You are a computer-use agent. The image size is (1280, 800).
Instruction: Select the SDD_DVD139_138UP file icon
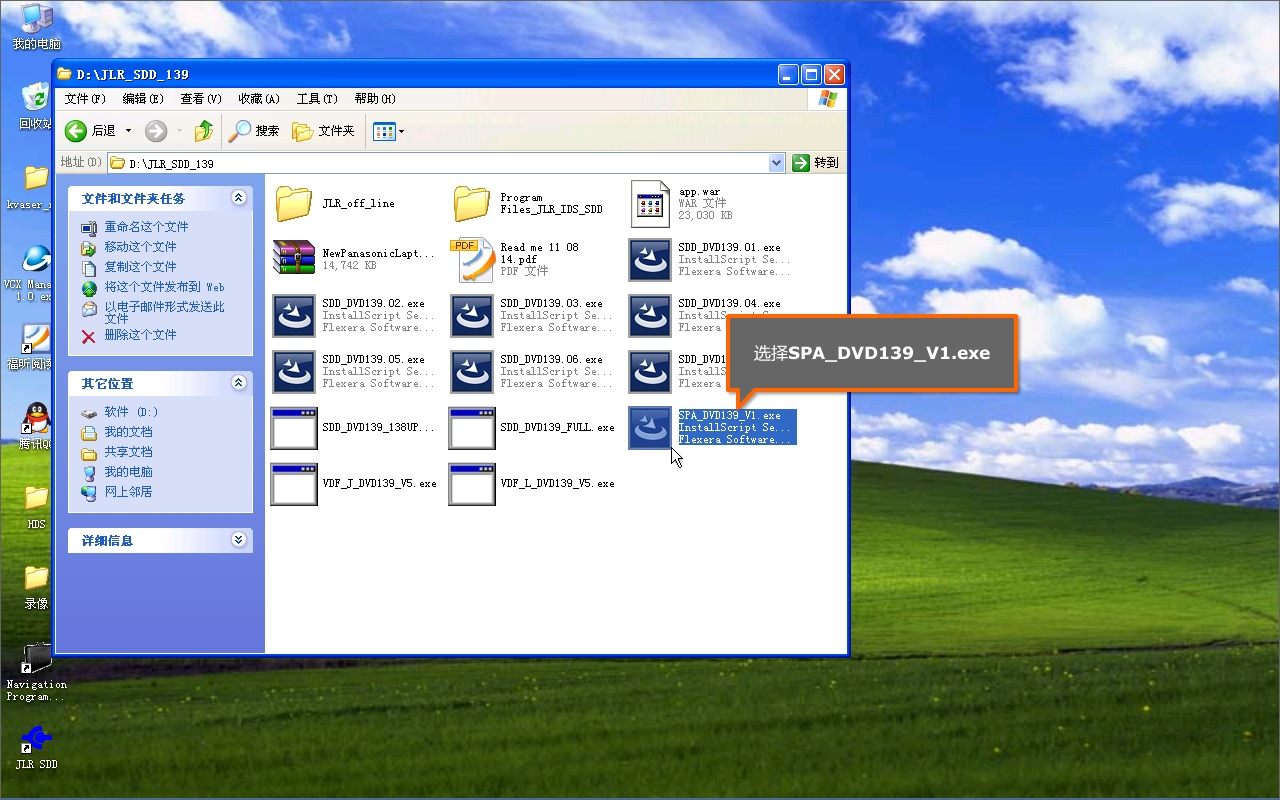294,428
